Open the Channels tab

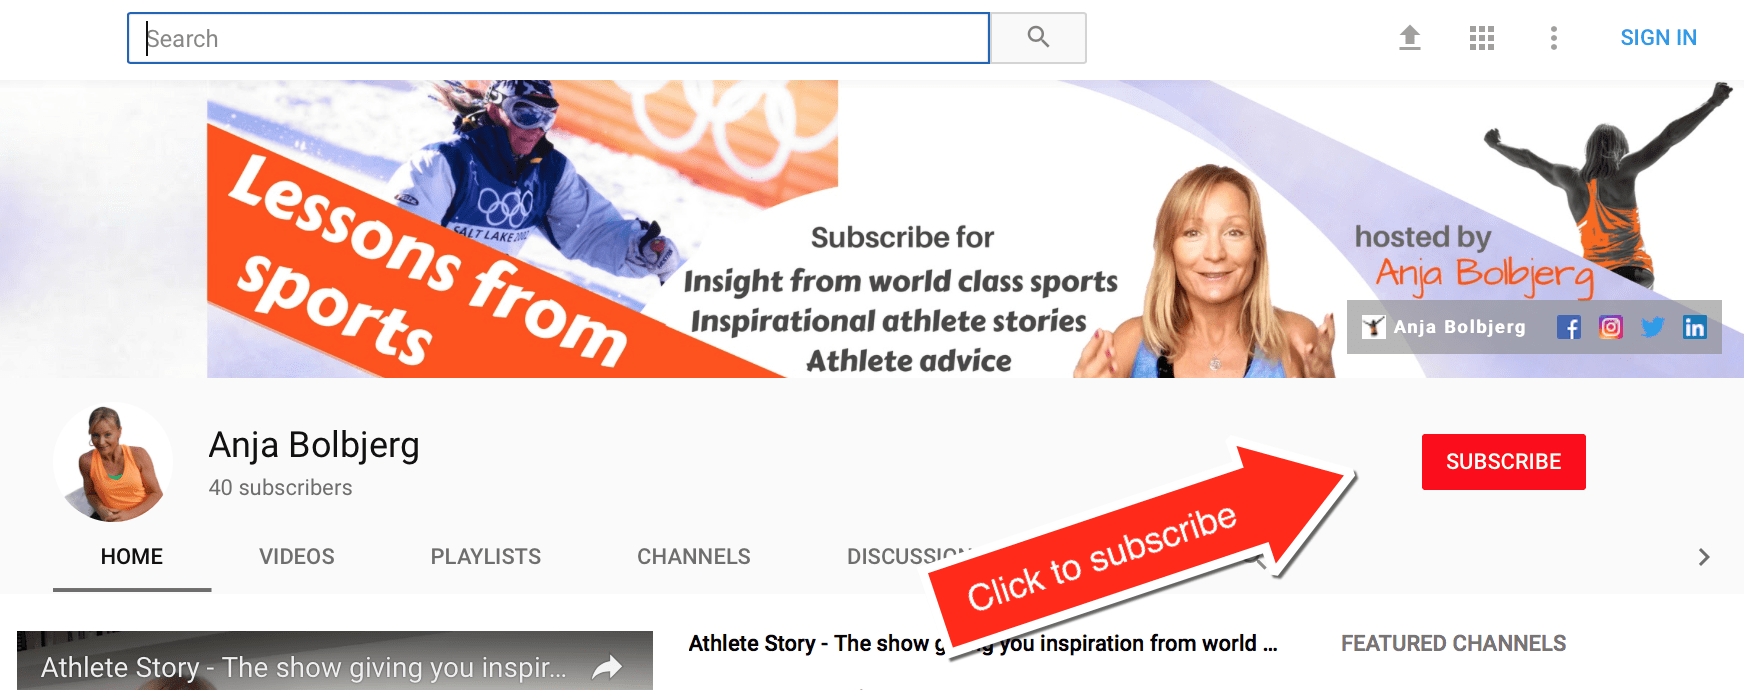pyautogui.click(x=694, y=557)
